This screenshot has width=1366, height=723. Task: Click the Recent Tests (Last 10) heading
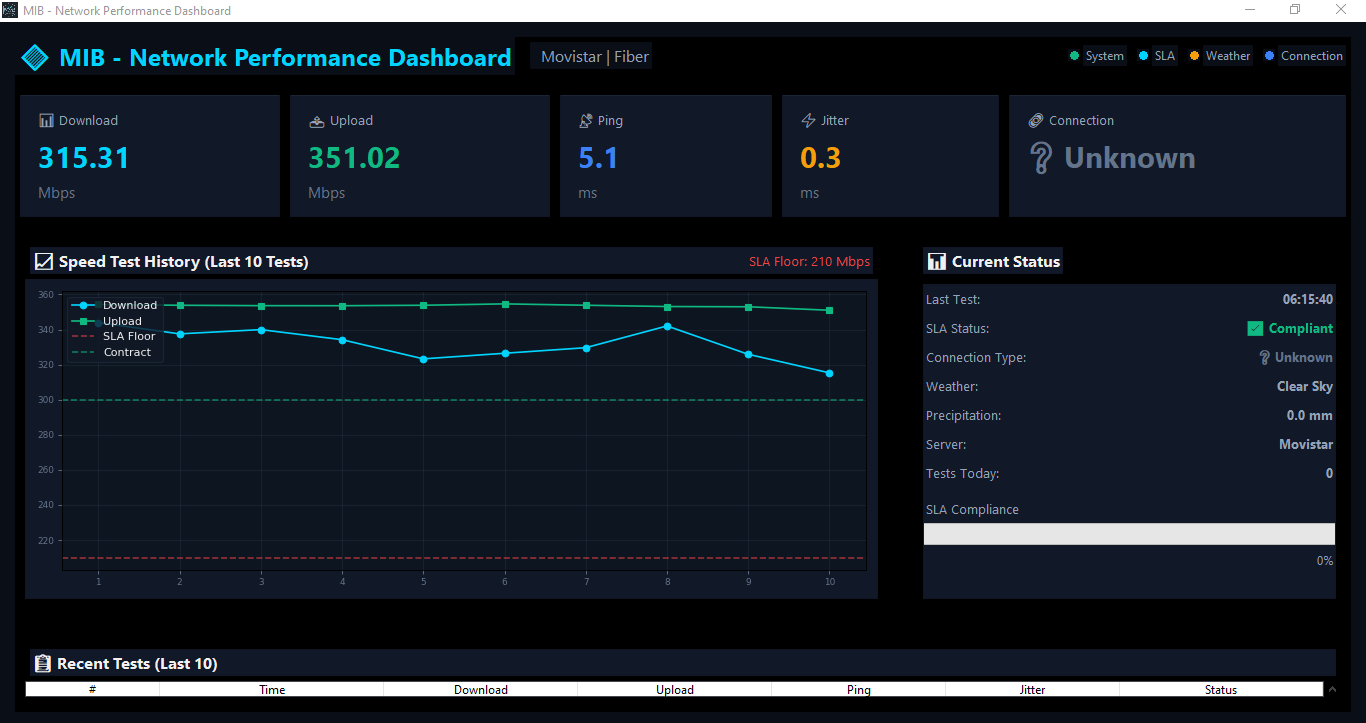click(x=137, y=664)
